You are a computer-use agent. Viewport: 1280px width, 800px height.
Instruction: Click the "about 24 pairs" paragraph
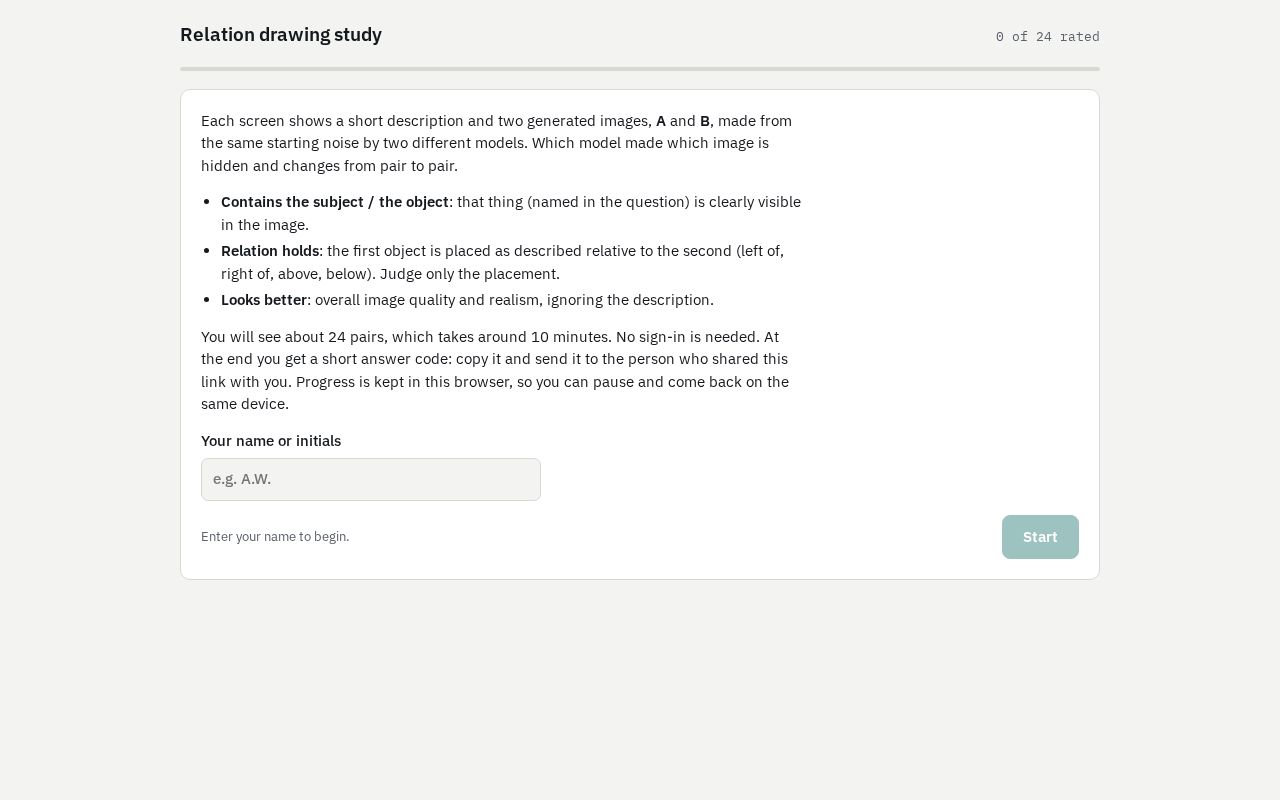(497, 370)
